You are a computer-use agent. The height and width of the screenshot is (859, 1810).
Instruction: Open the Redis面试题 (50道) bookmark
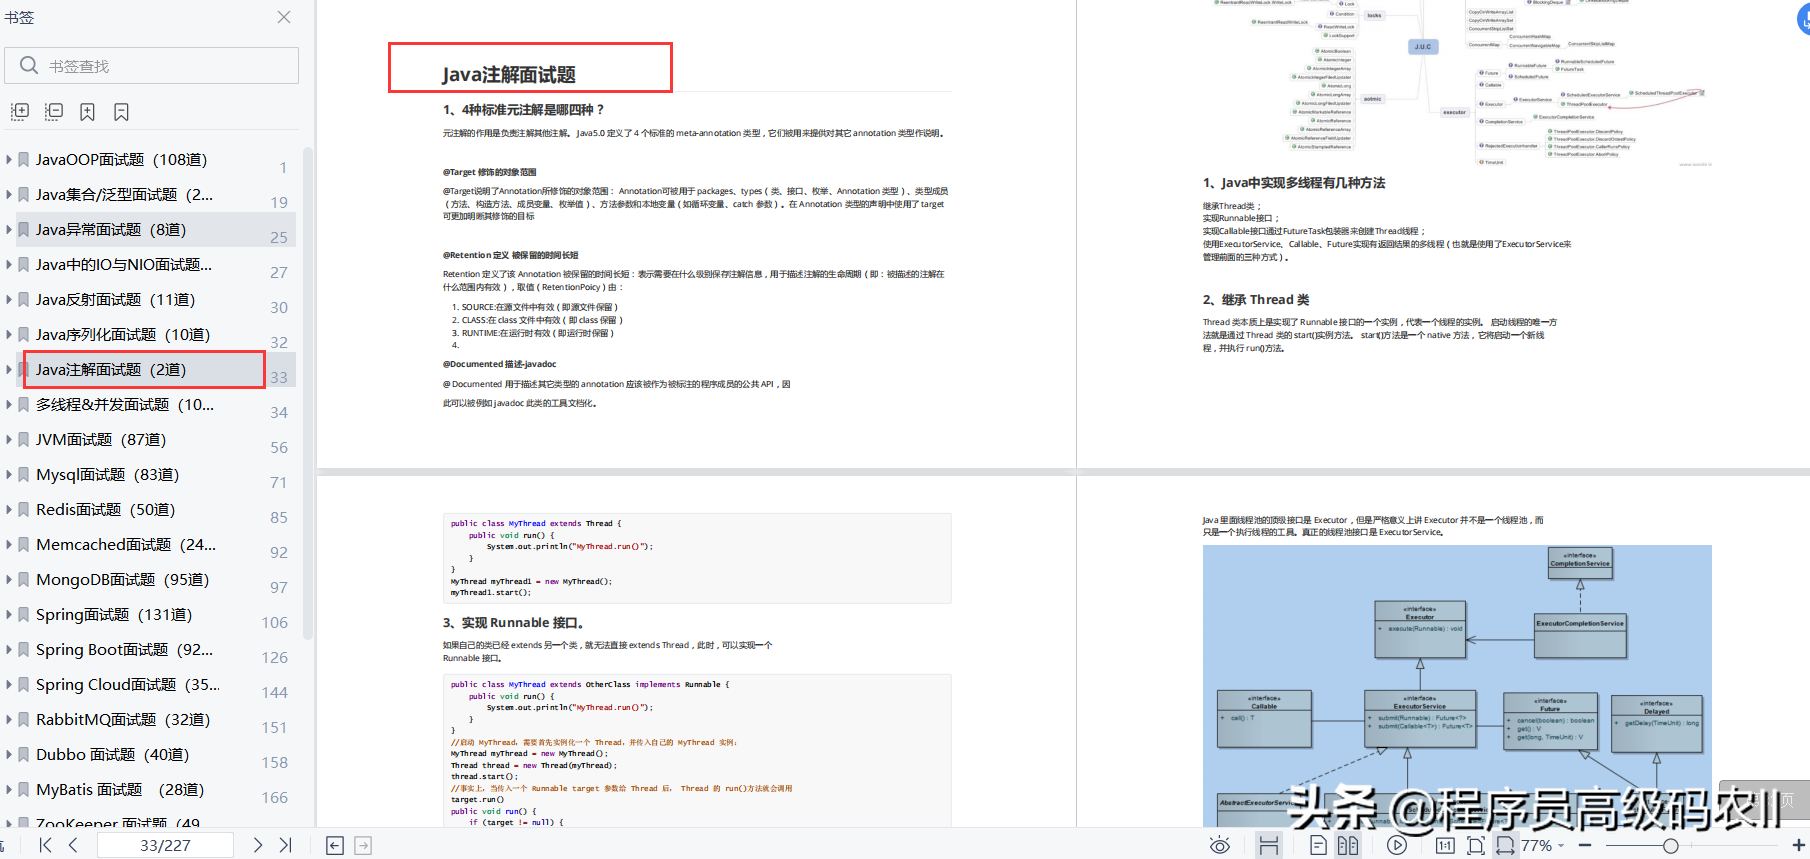[105, 509]
